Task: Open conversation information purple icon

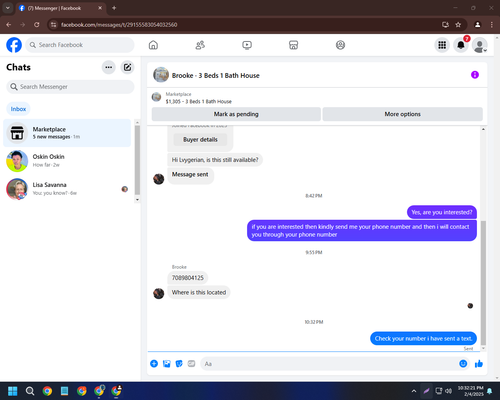Action: point(475,75)
